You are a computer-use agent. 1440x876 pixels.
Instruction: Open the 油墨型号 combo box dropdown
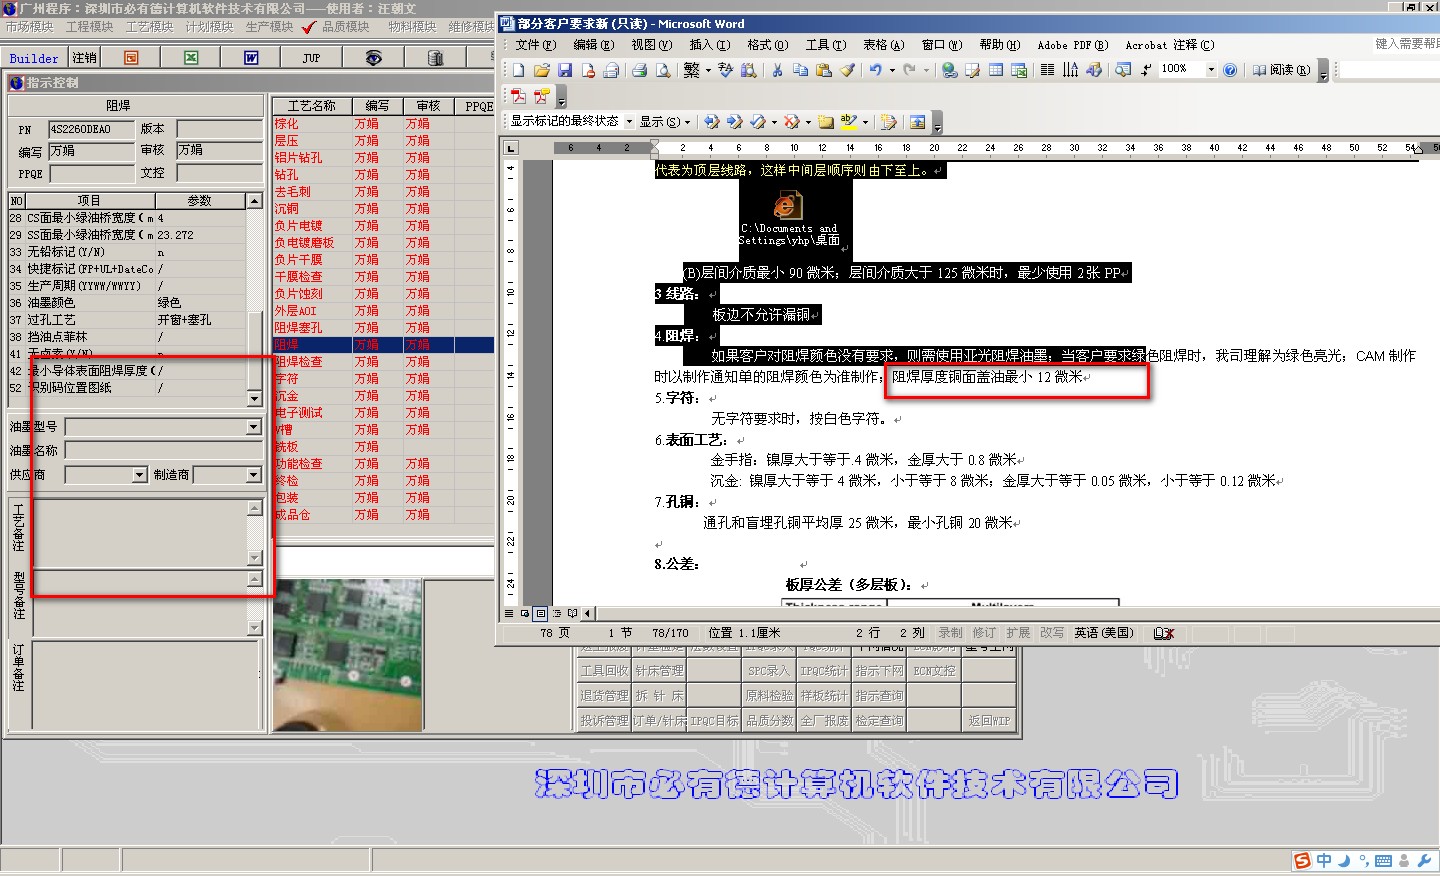point(253,427)
